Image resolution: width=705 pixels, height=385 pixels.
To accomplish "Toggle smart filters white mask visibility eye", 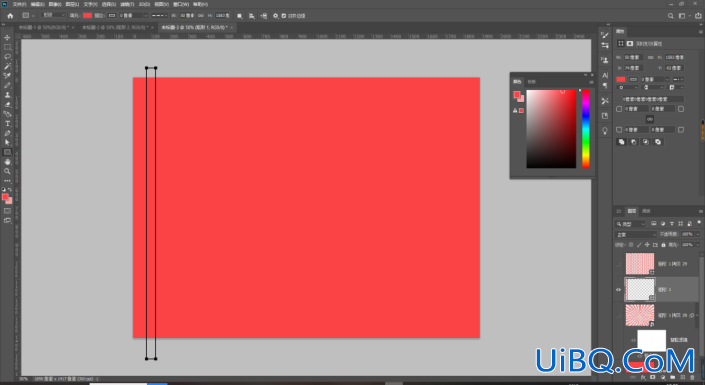I will point(633,340).
